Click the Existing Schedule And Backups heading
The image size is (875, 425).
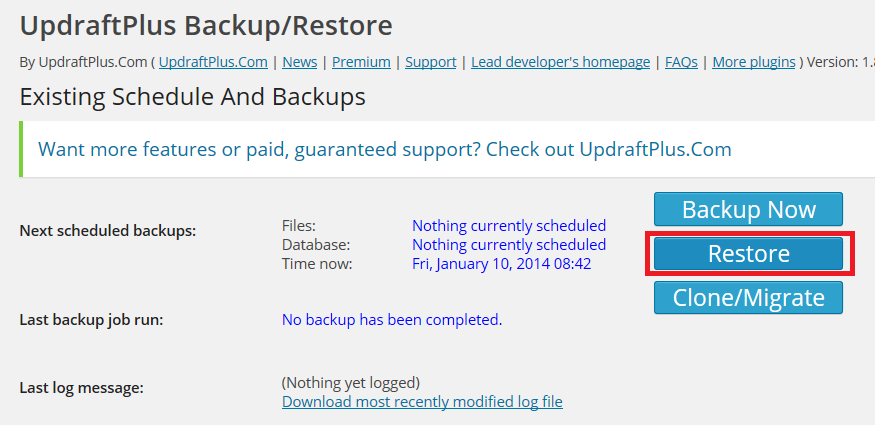pyautogui.click(x=192, y=97)
